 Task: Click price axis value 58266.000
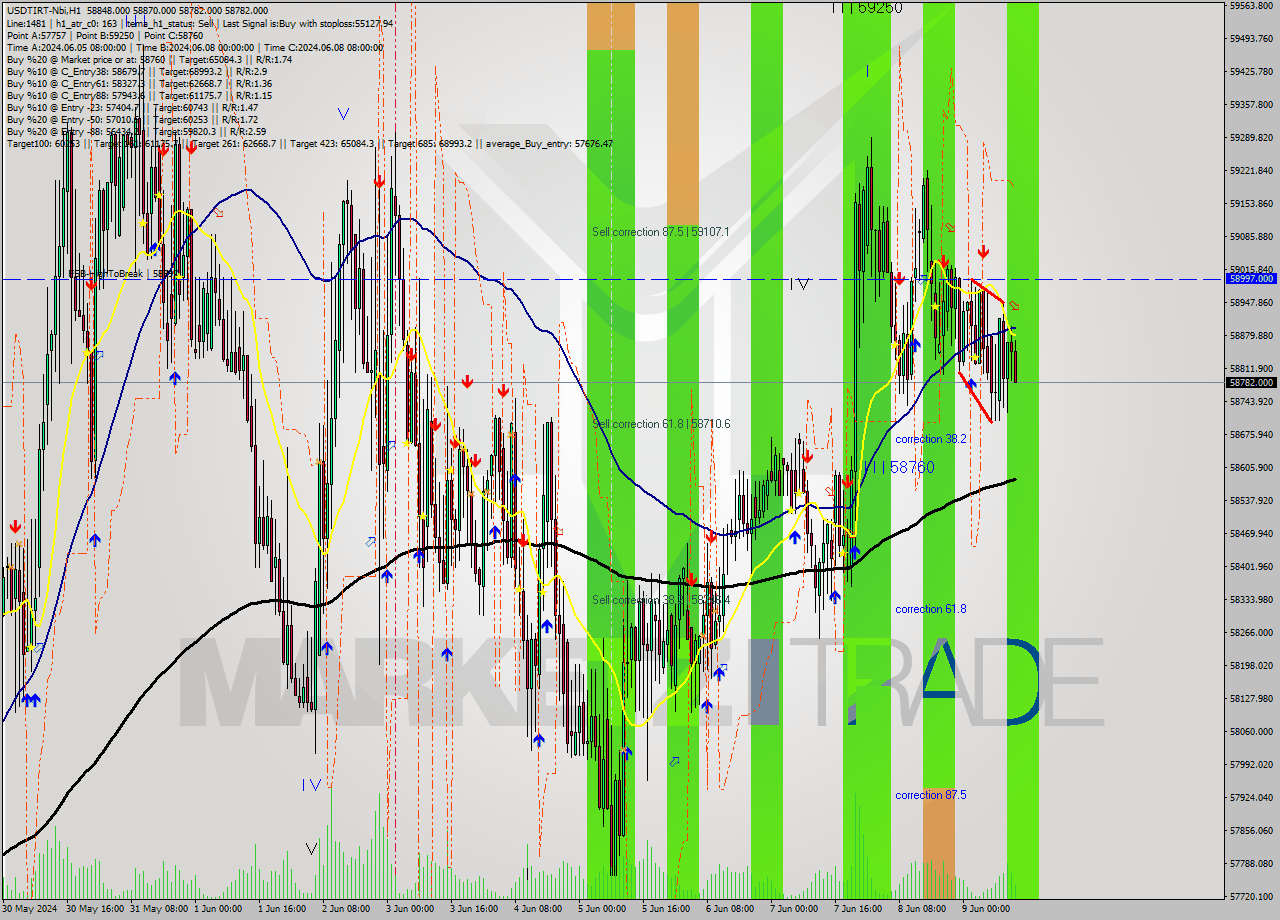[1251, 632]
